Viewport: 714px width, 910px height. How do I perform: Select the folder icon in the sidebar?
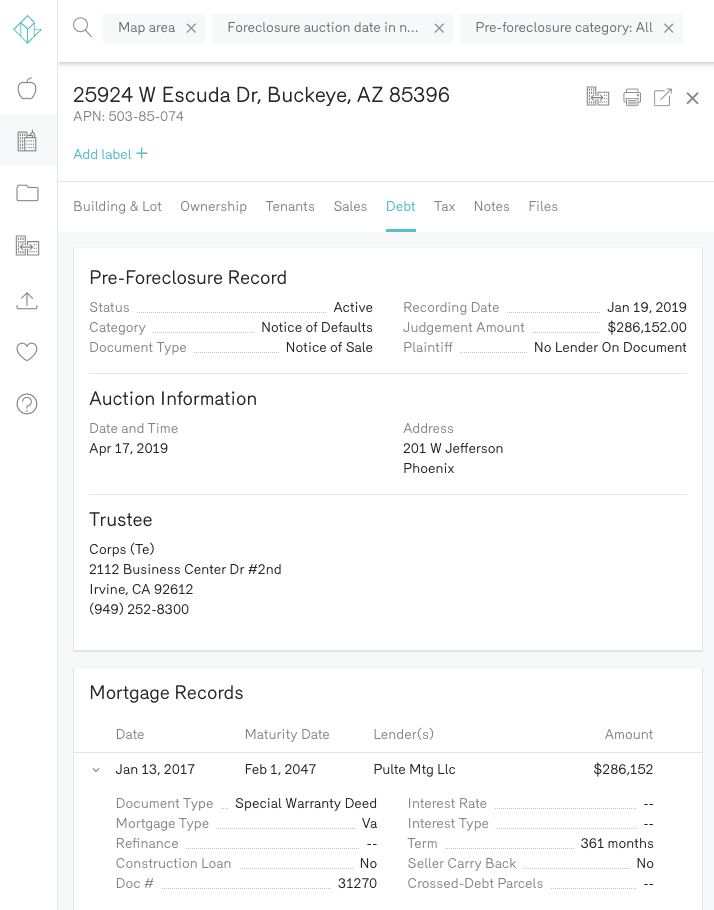tap(27, 193)
